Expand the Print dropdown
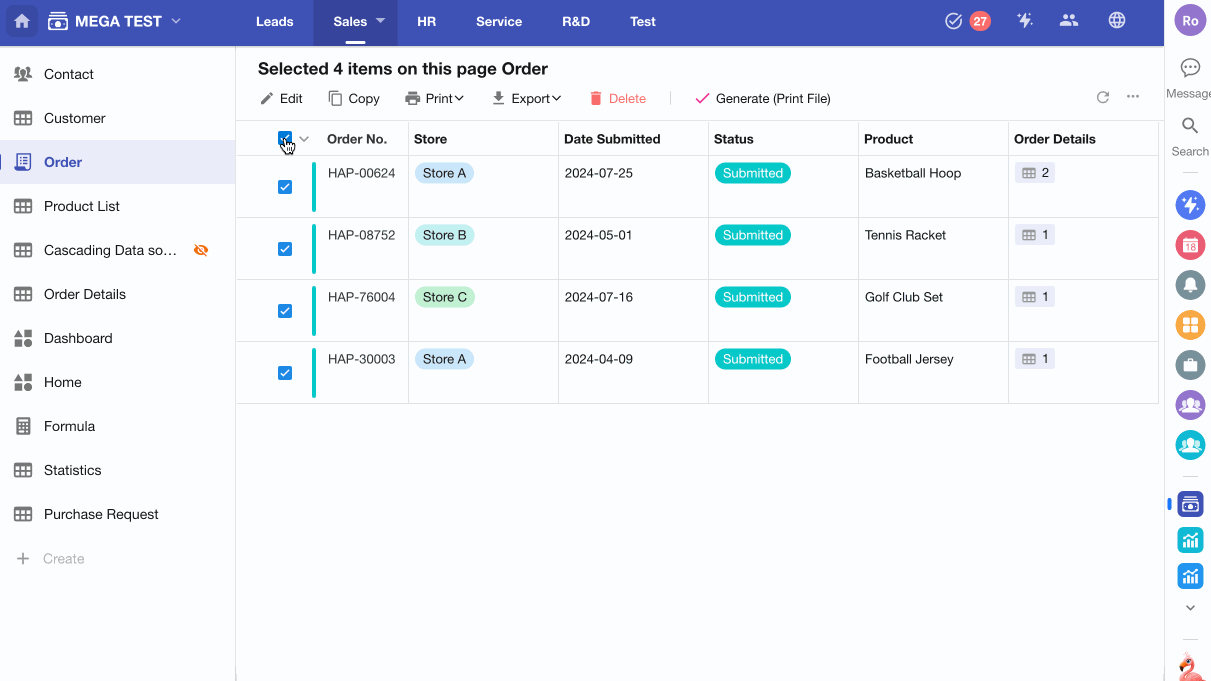The width and height of the screenshot is (1211, 681). [x=435, y=98]
